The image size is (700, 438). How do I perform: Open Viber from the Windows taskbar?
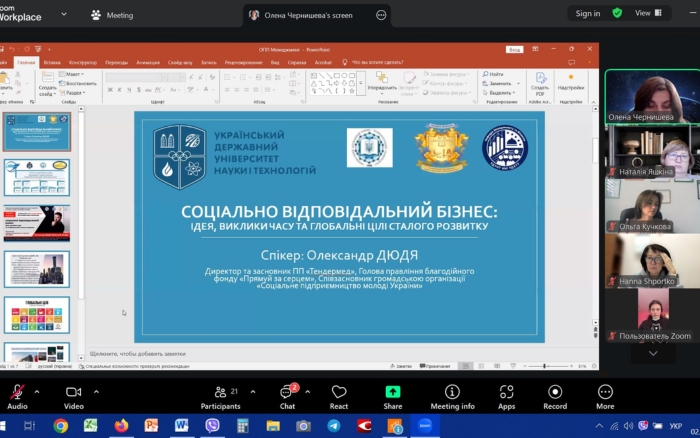(x=212, y=426)
